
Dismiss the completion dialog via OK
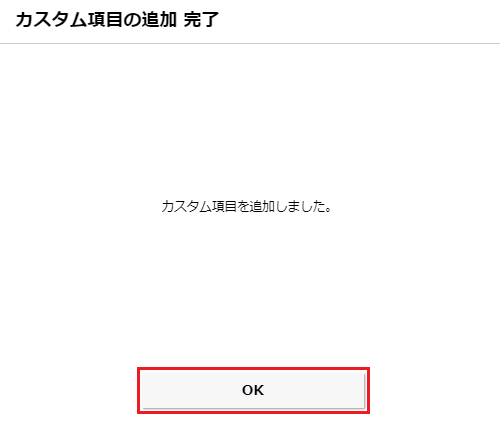point(253,390)
